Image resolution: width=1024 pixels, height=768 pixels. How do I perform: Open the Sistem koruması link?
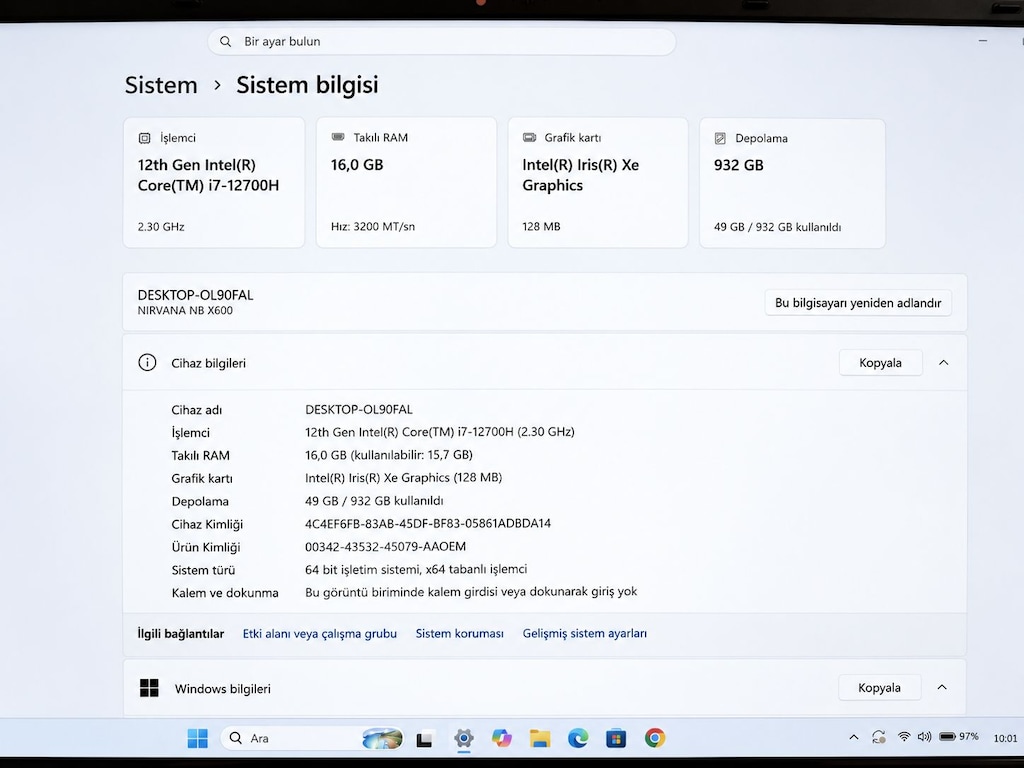click(460, 633)
